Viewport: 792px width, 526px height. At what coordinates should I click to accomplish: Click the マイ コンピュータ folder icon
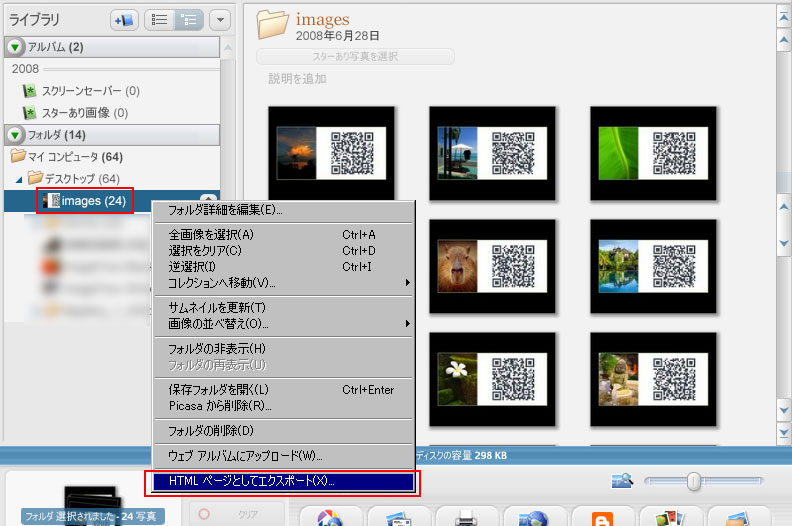click(18, 156)
